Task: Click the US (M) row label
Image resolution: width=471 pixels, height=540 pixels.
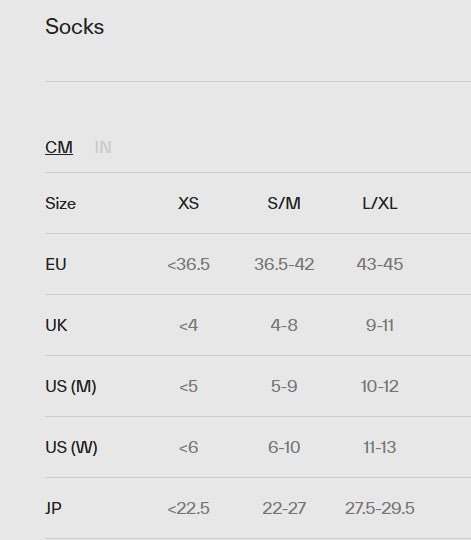Action: pyautogui.click(x=71, y=386)
